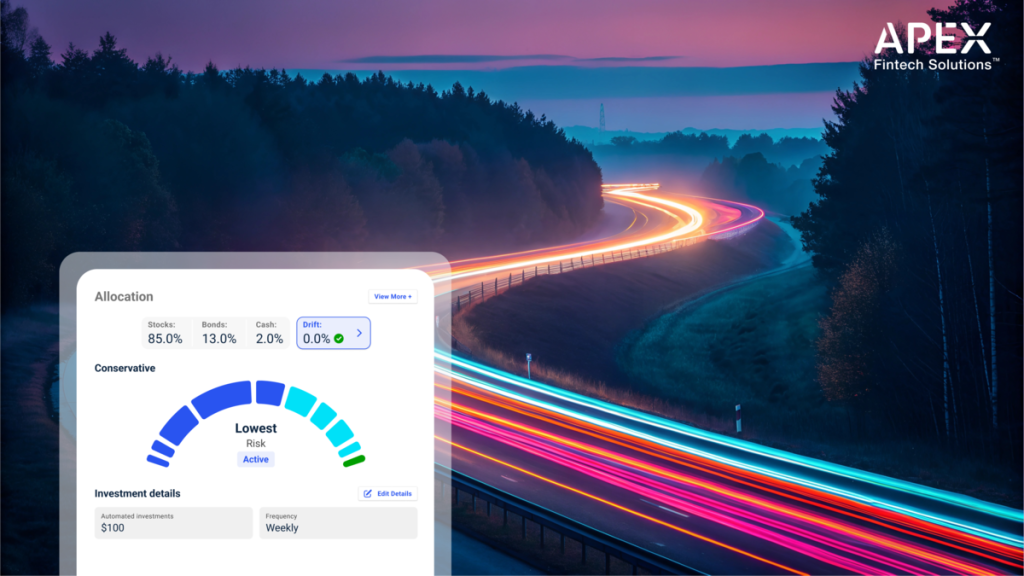This screenshot has width=1024, height=576.
Task: Click the Allocation section heading
Action: (x=124, y=297)
